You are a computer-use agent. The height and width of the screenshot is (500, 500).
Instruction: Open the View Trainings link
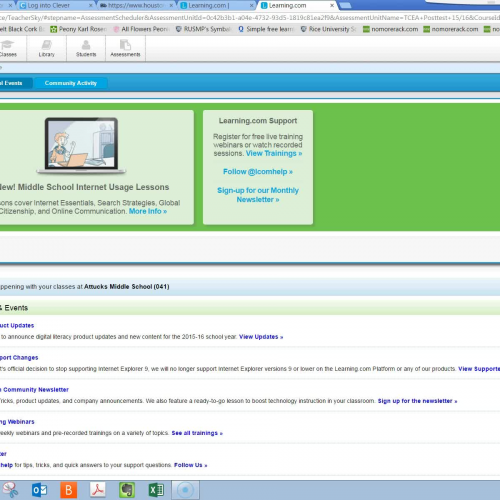point(274,153)
